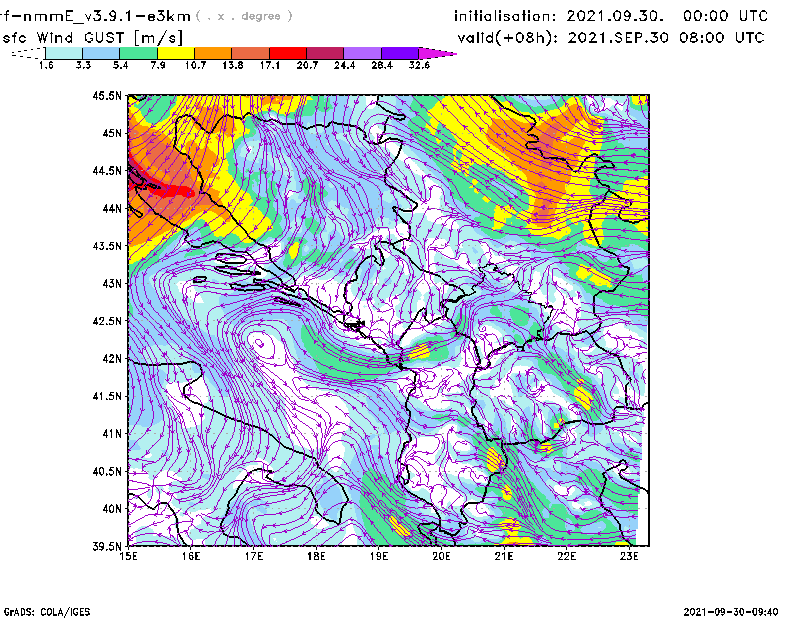This screenshot has width=800, height=618.
Task: Click the longitude label '20E'
Action: point(441,556)
